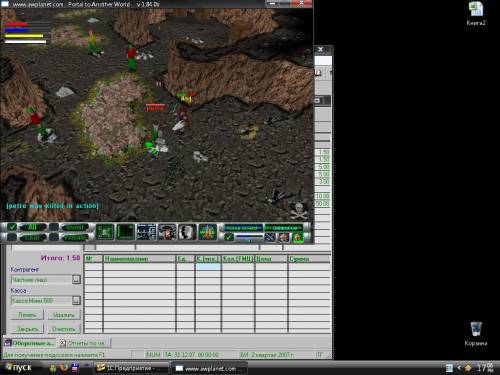Adjust the blue slider in game toolbar
Screen dimensions: 500x375
pos(249,237)
